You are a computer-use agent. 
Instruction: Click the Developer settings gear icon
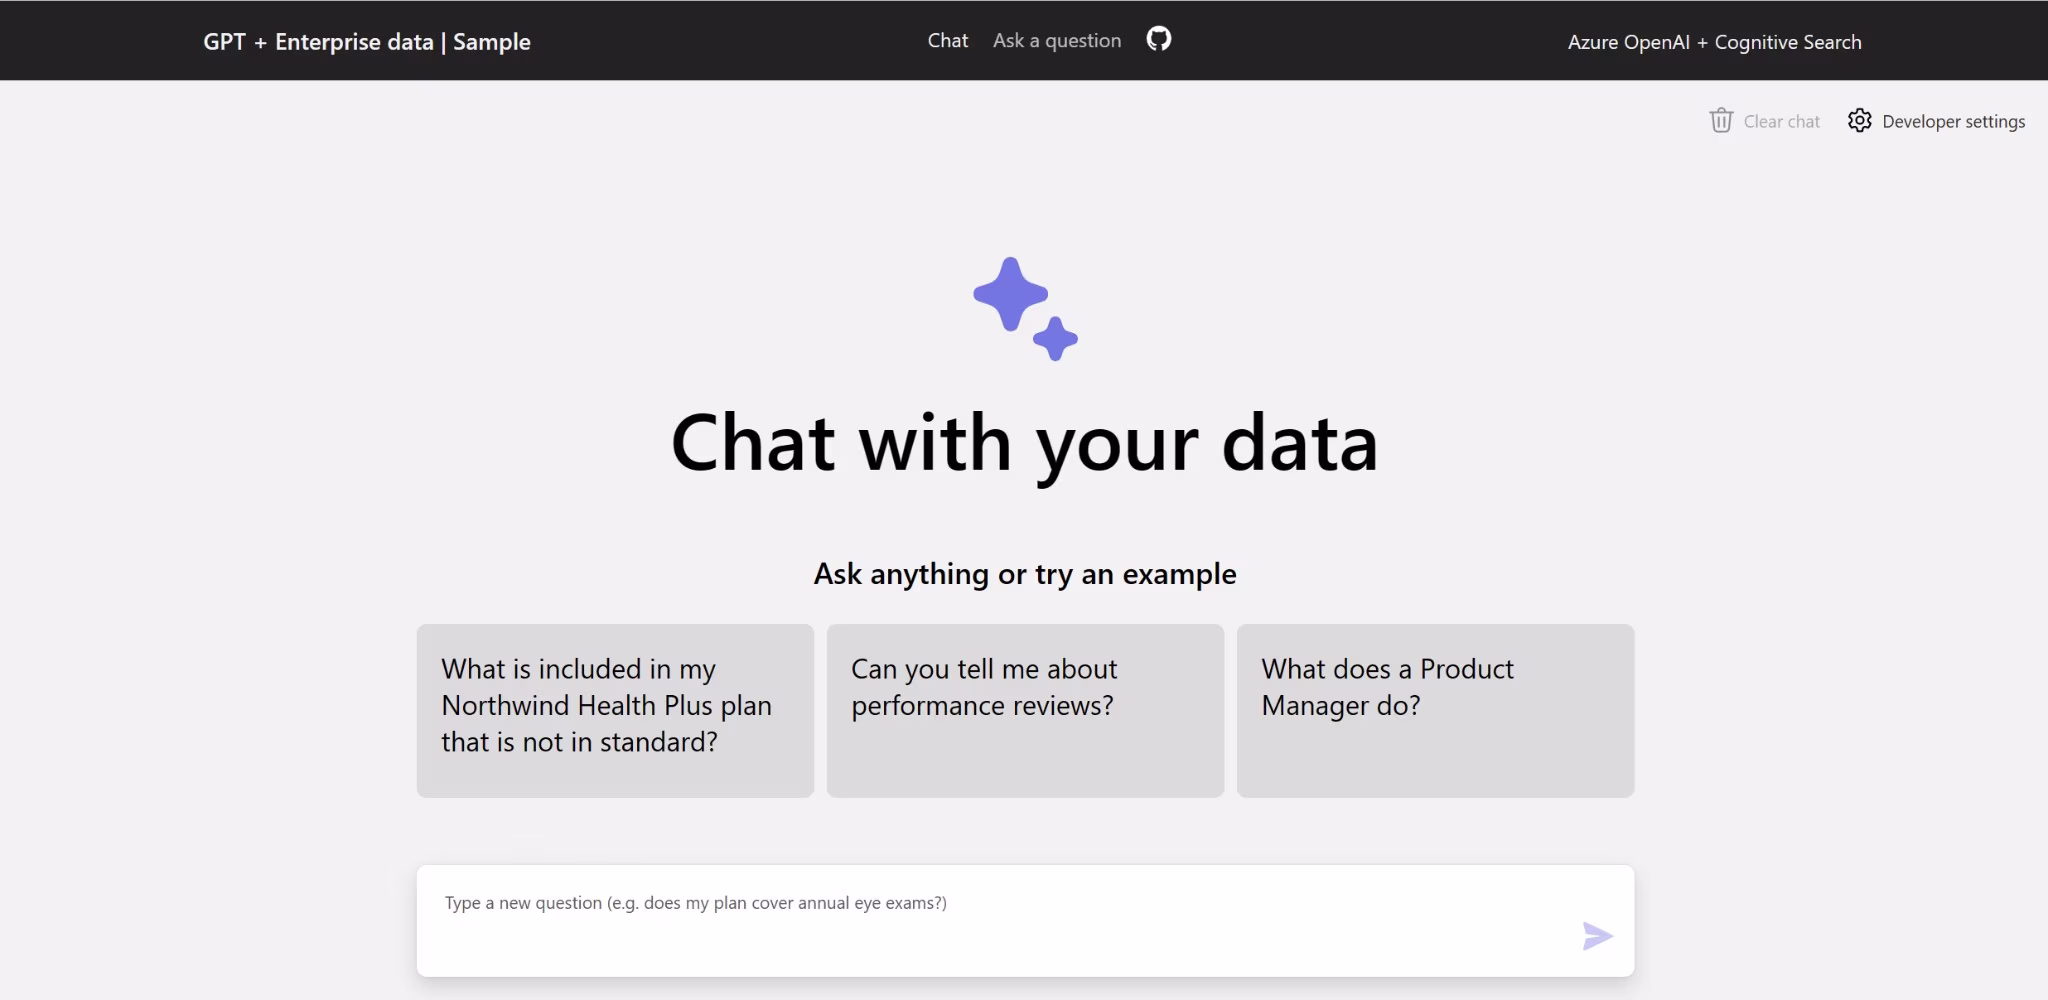pos(1859,121)
